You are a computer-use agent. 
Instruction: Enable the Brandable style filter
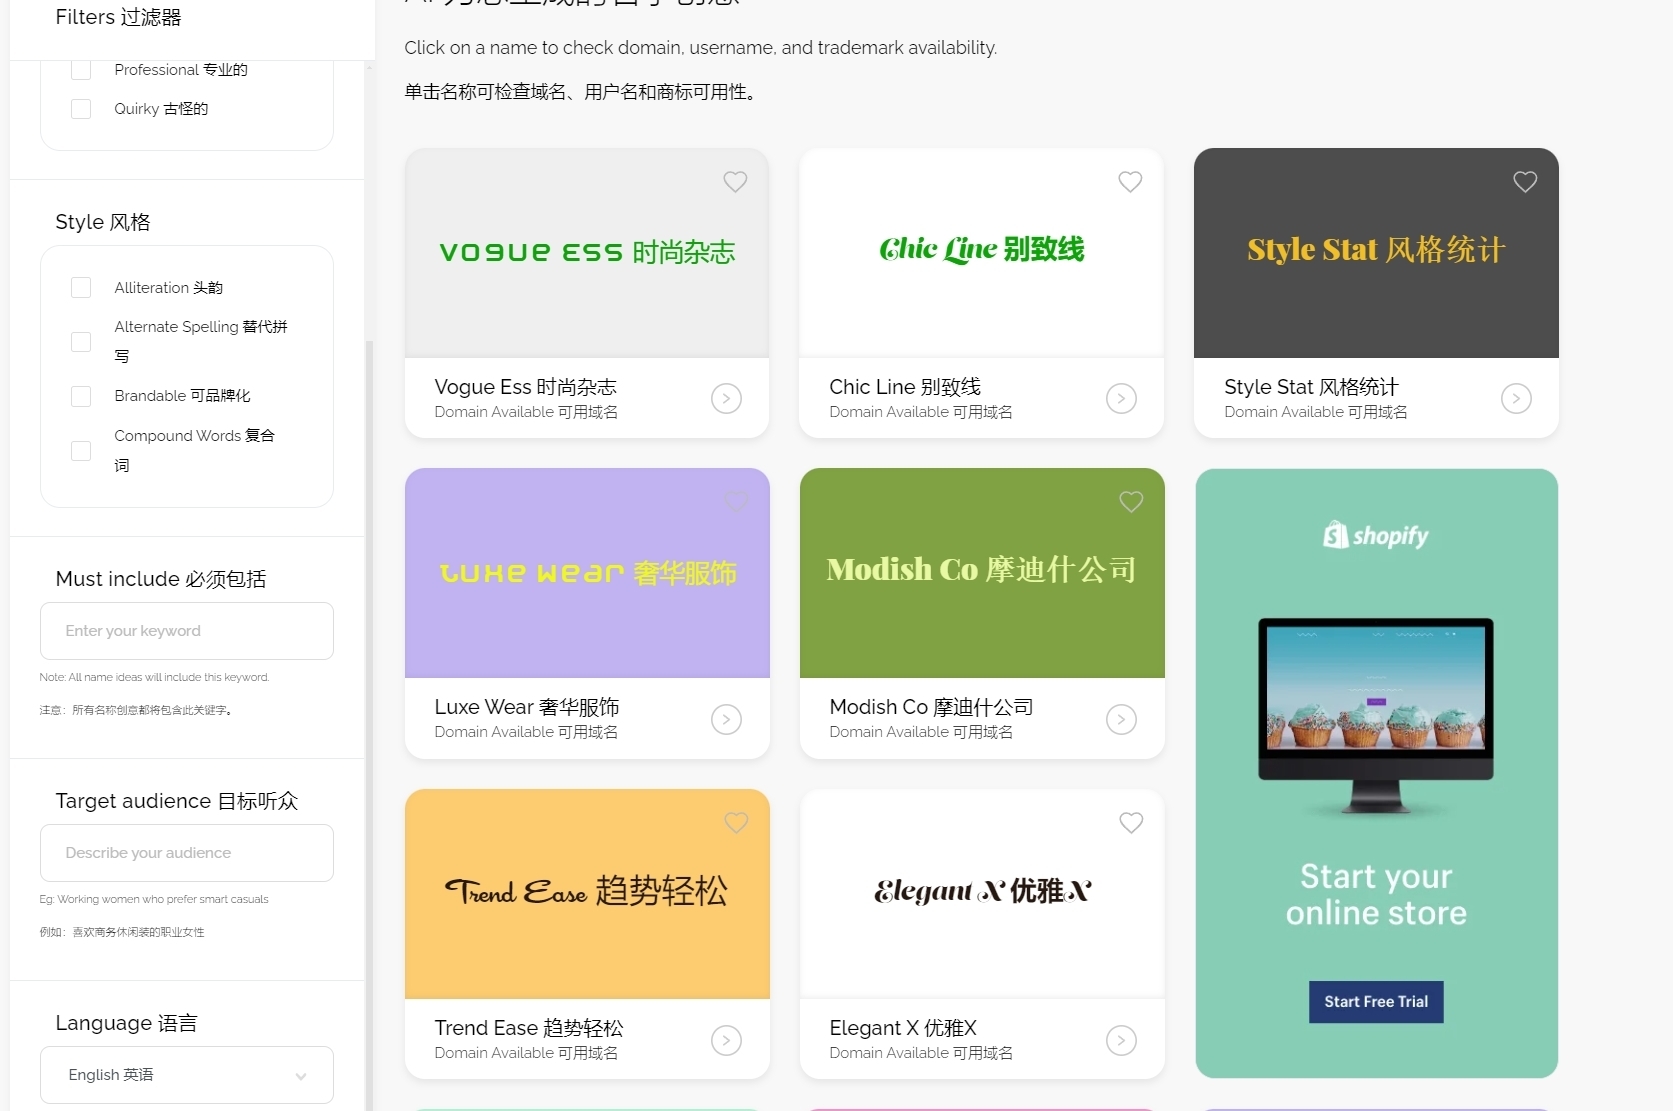(x=81, y=396)
